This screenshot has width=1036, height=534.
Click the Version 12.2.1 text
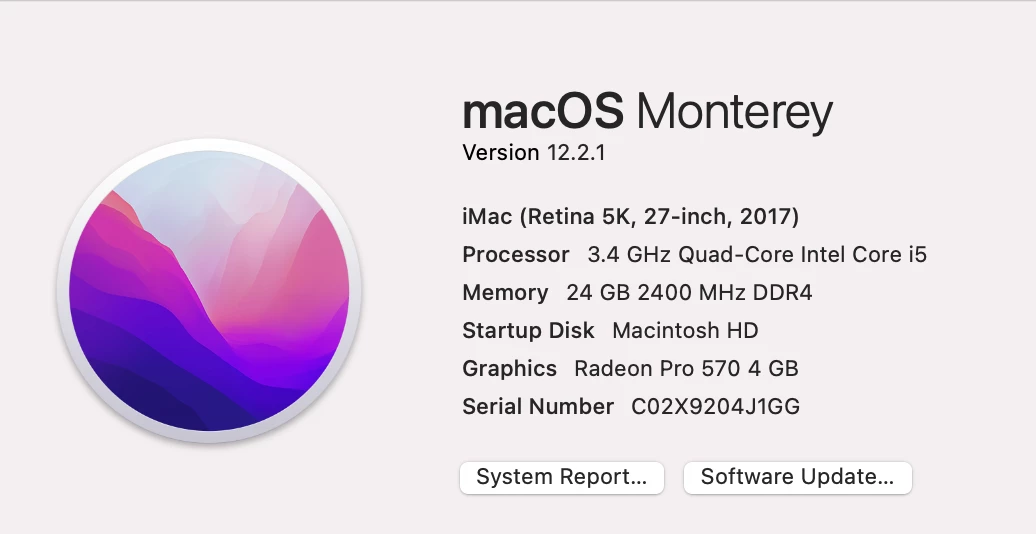pyautogui.click(x=534, y=153)
